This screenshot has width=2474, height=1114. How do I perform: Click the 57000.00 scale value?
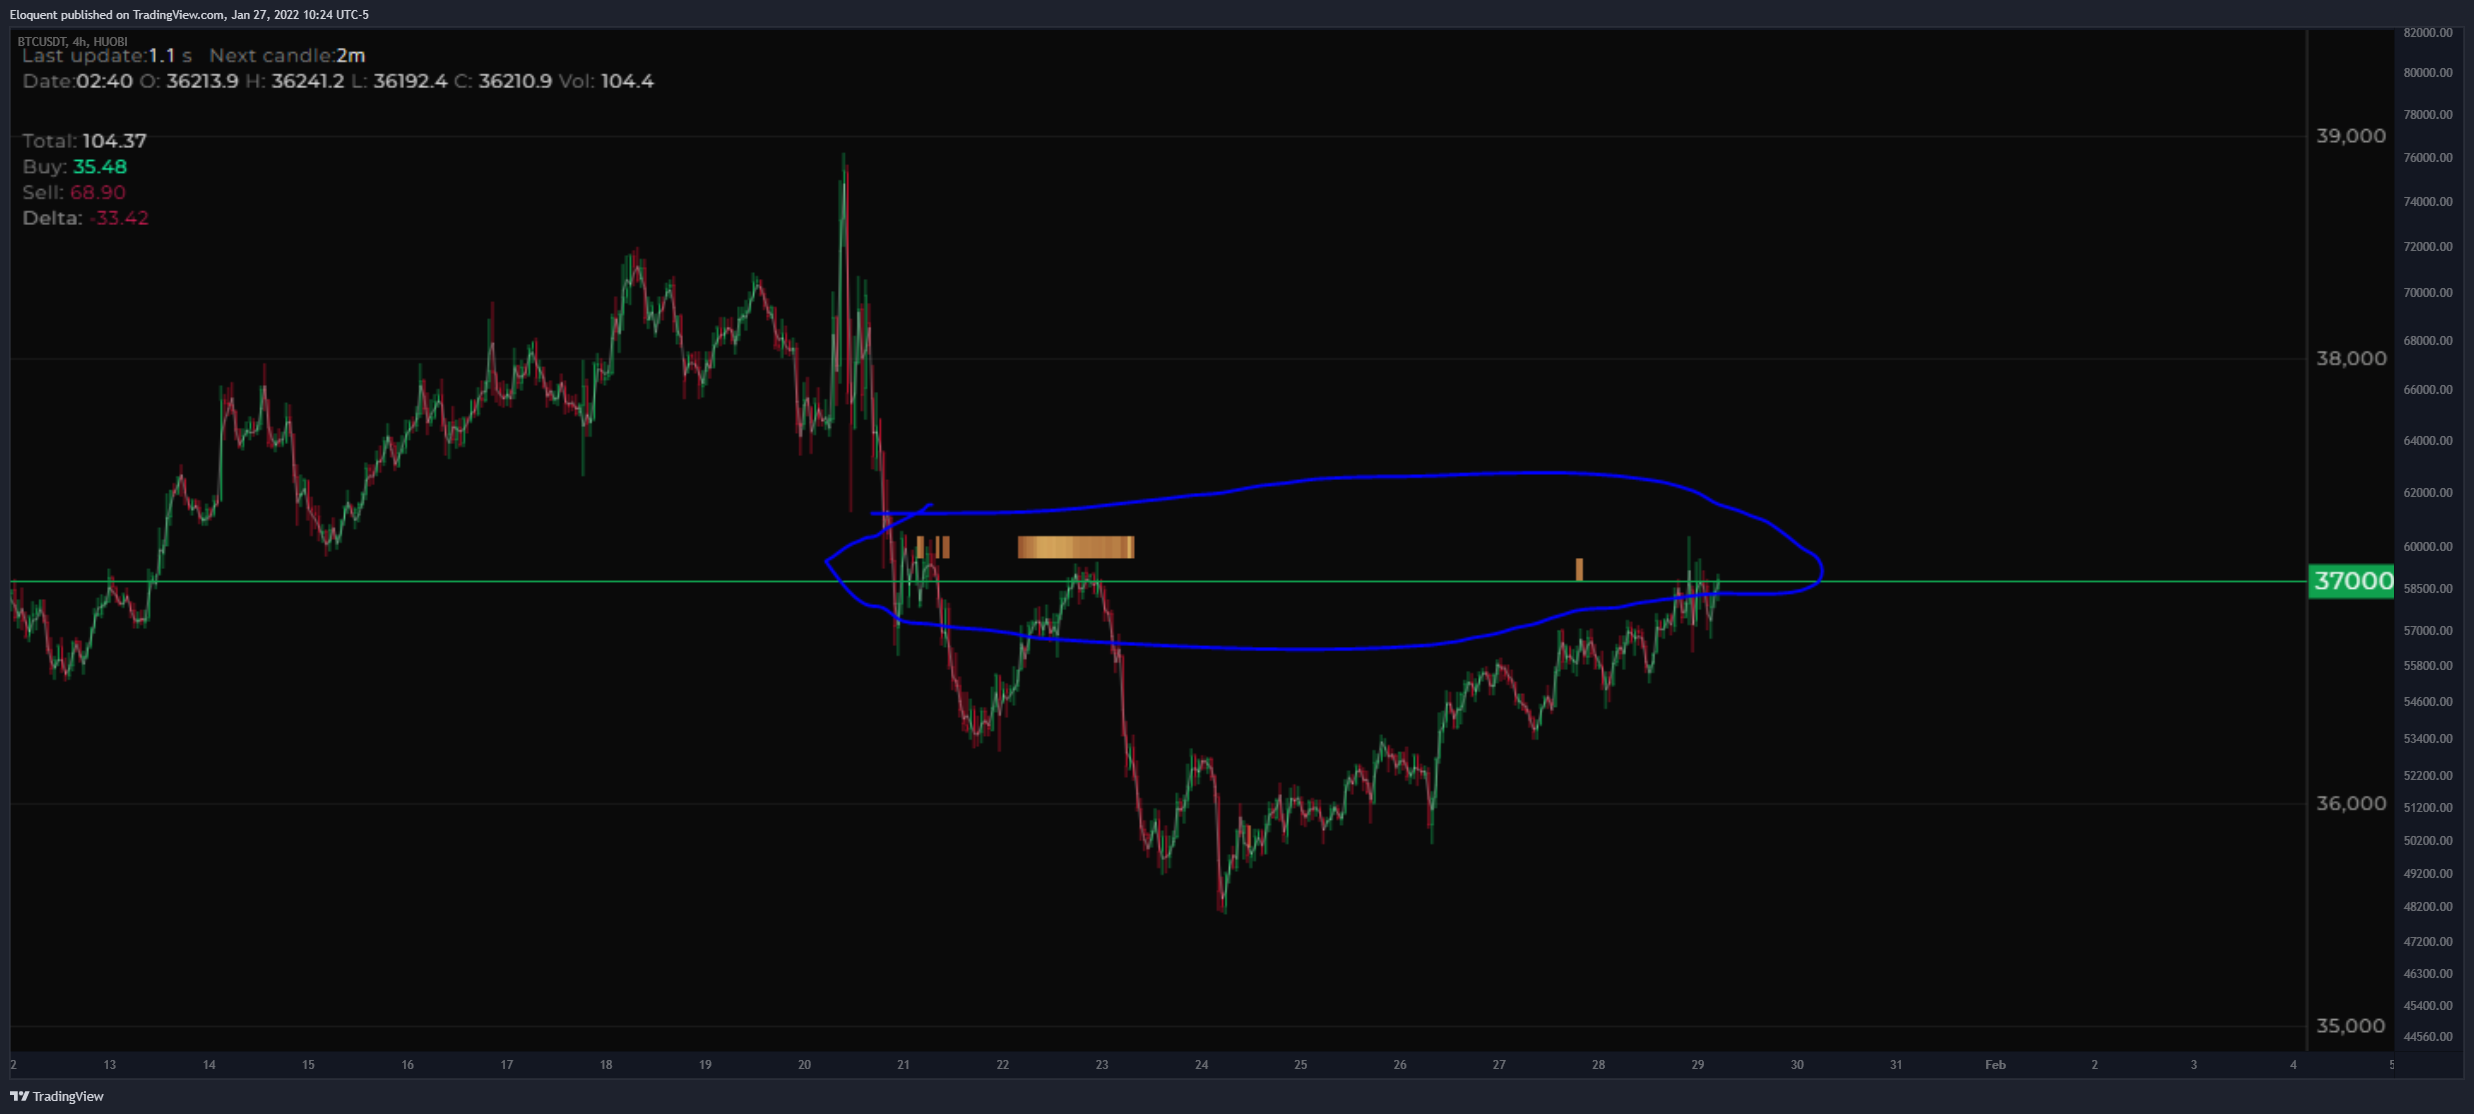coord(2428,631)
